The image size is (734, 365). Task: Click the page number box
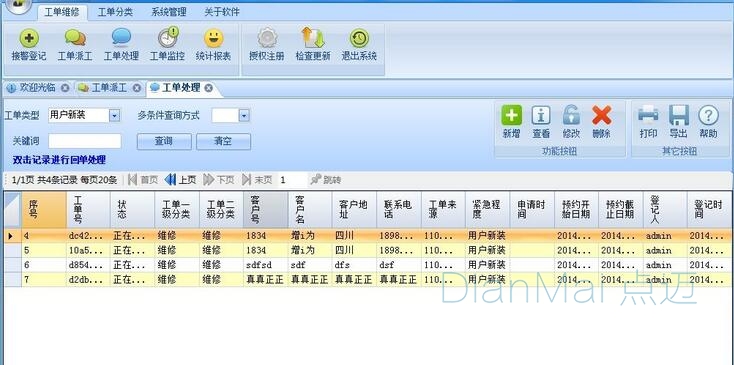coord(292,180)
